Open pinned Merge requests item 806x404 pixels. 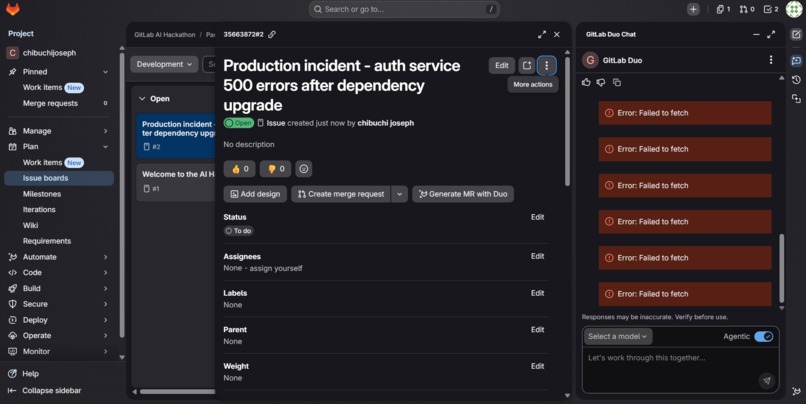[x=59, y=103]
